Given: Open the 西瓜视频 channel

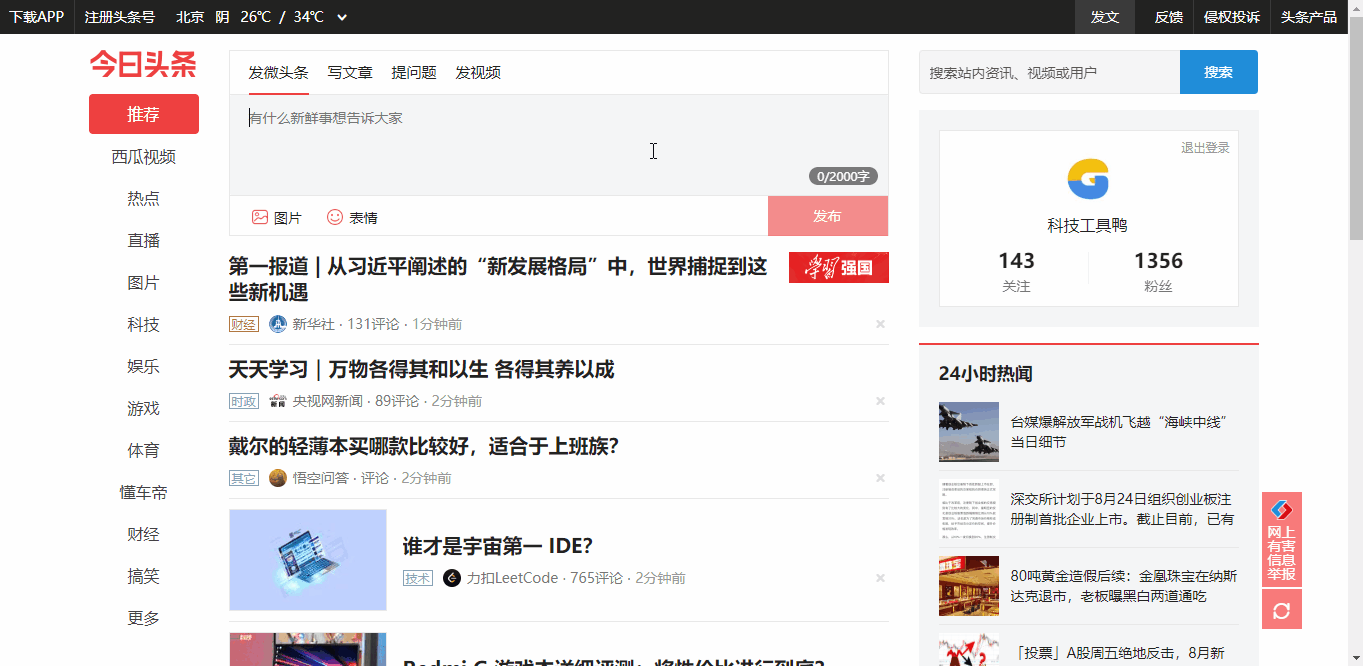Looking at the screenshot, I should [144, 157].
